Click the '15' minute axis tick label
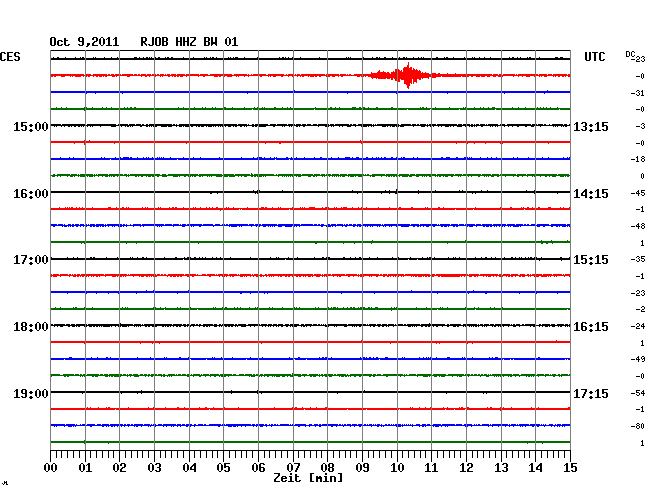Image resolution: width=650 pixels, height=494 pixels. click(x=570, y=467)
